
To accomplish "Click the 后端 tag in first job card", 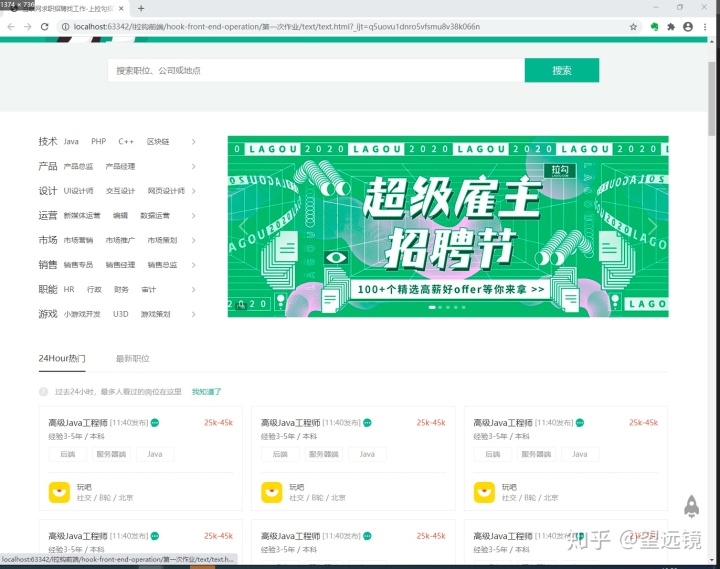I will (x=68, y=454).
